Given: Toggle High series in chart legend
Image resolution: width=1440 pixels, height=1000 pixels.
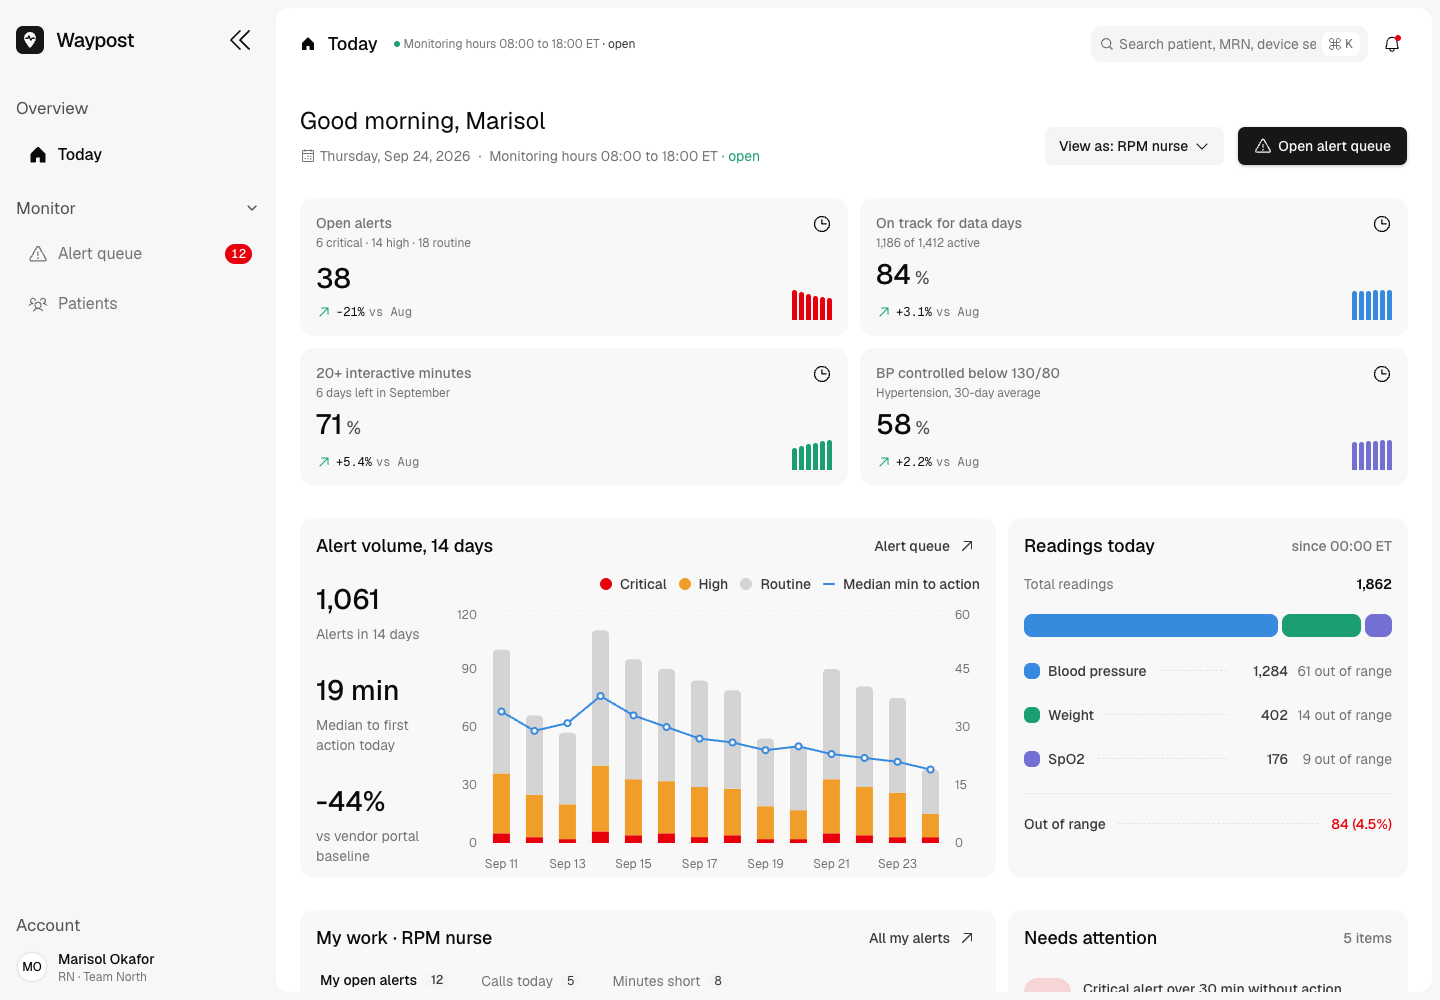Looking at the screenshot, I should (x=703, y=584).
